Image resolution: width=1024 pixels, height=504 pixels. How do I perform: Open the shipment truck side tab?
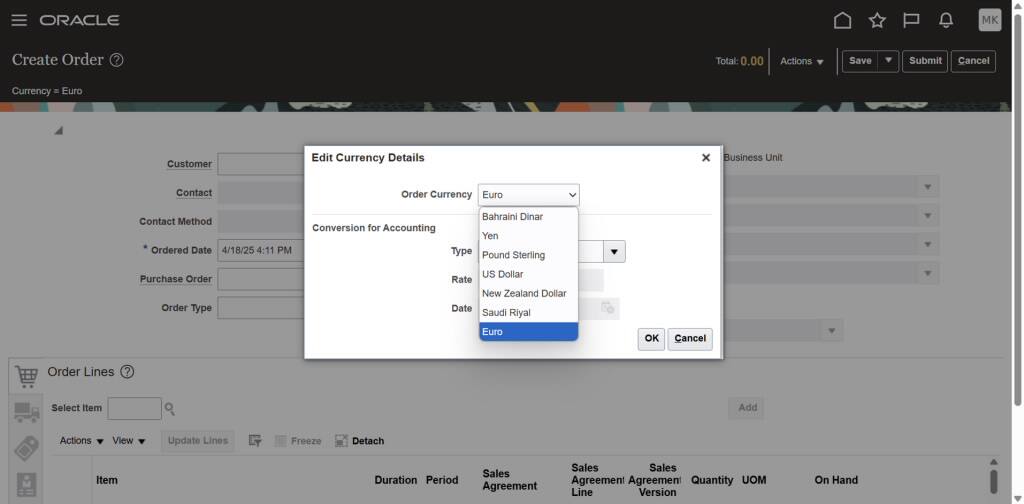click(x=26, y=412)
